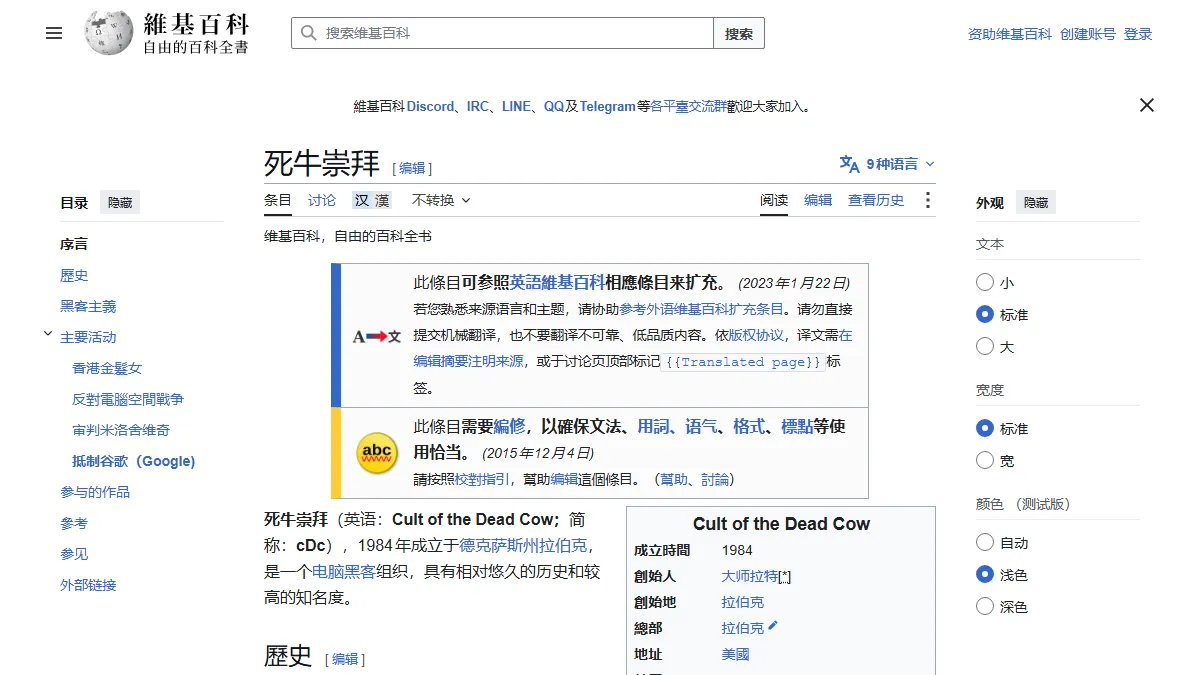1200x675 pixels.
Task: Open 参考外语维基百科扩充条目 link
Action: [702, 309]
